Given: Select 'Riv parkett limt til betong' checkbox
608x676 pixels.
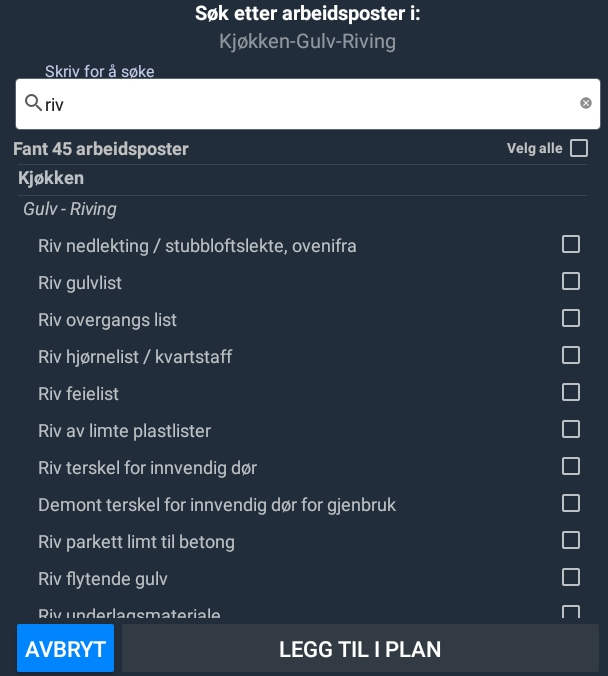Looking at the screenshot, I should coord(571,540).
